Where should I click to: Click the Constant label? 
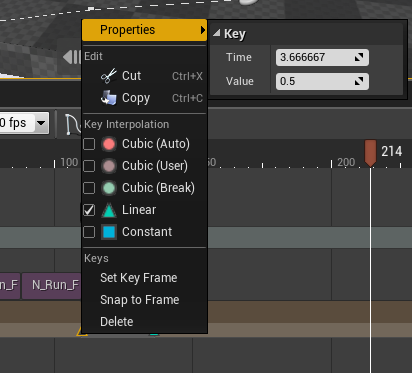coord(147,232)
